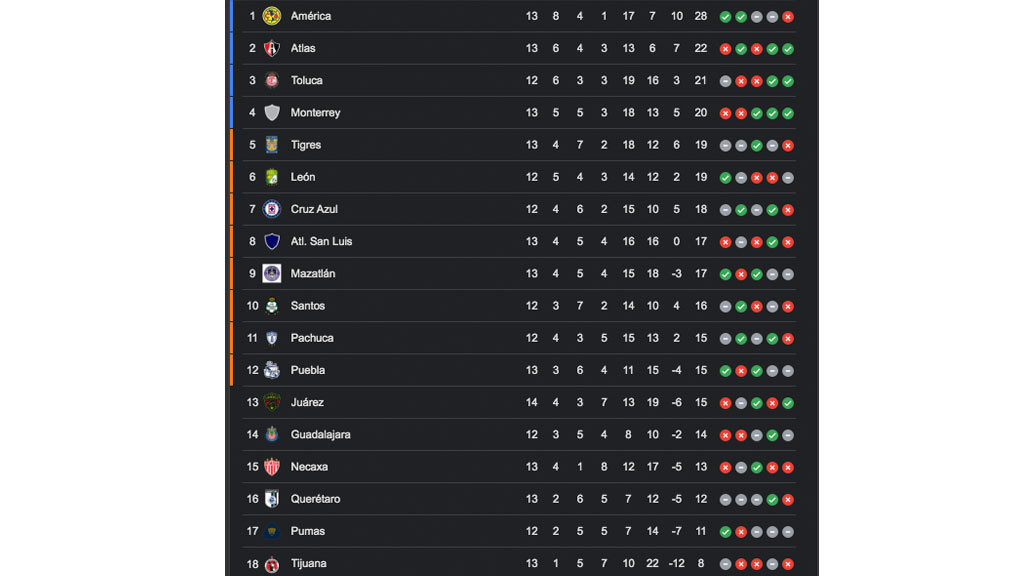The width and height of the screenshot is (1024, 576).
Task: Open the Monterrey team link
Action: [315, 113]
